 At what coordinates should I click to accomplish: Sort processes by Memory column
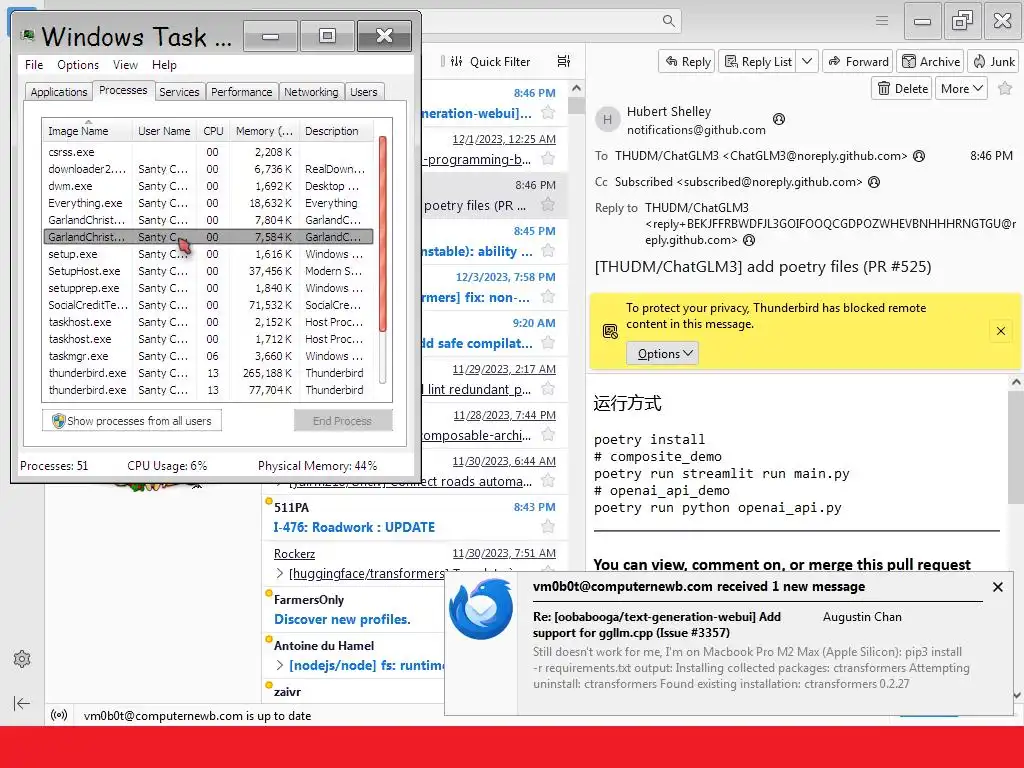pyautogui.click(x=264, y=131)
